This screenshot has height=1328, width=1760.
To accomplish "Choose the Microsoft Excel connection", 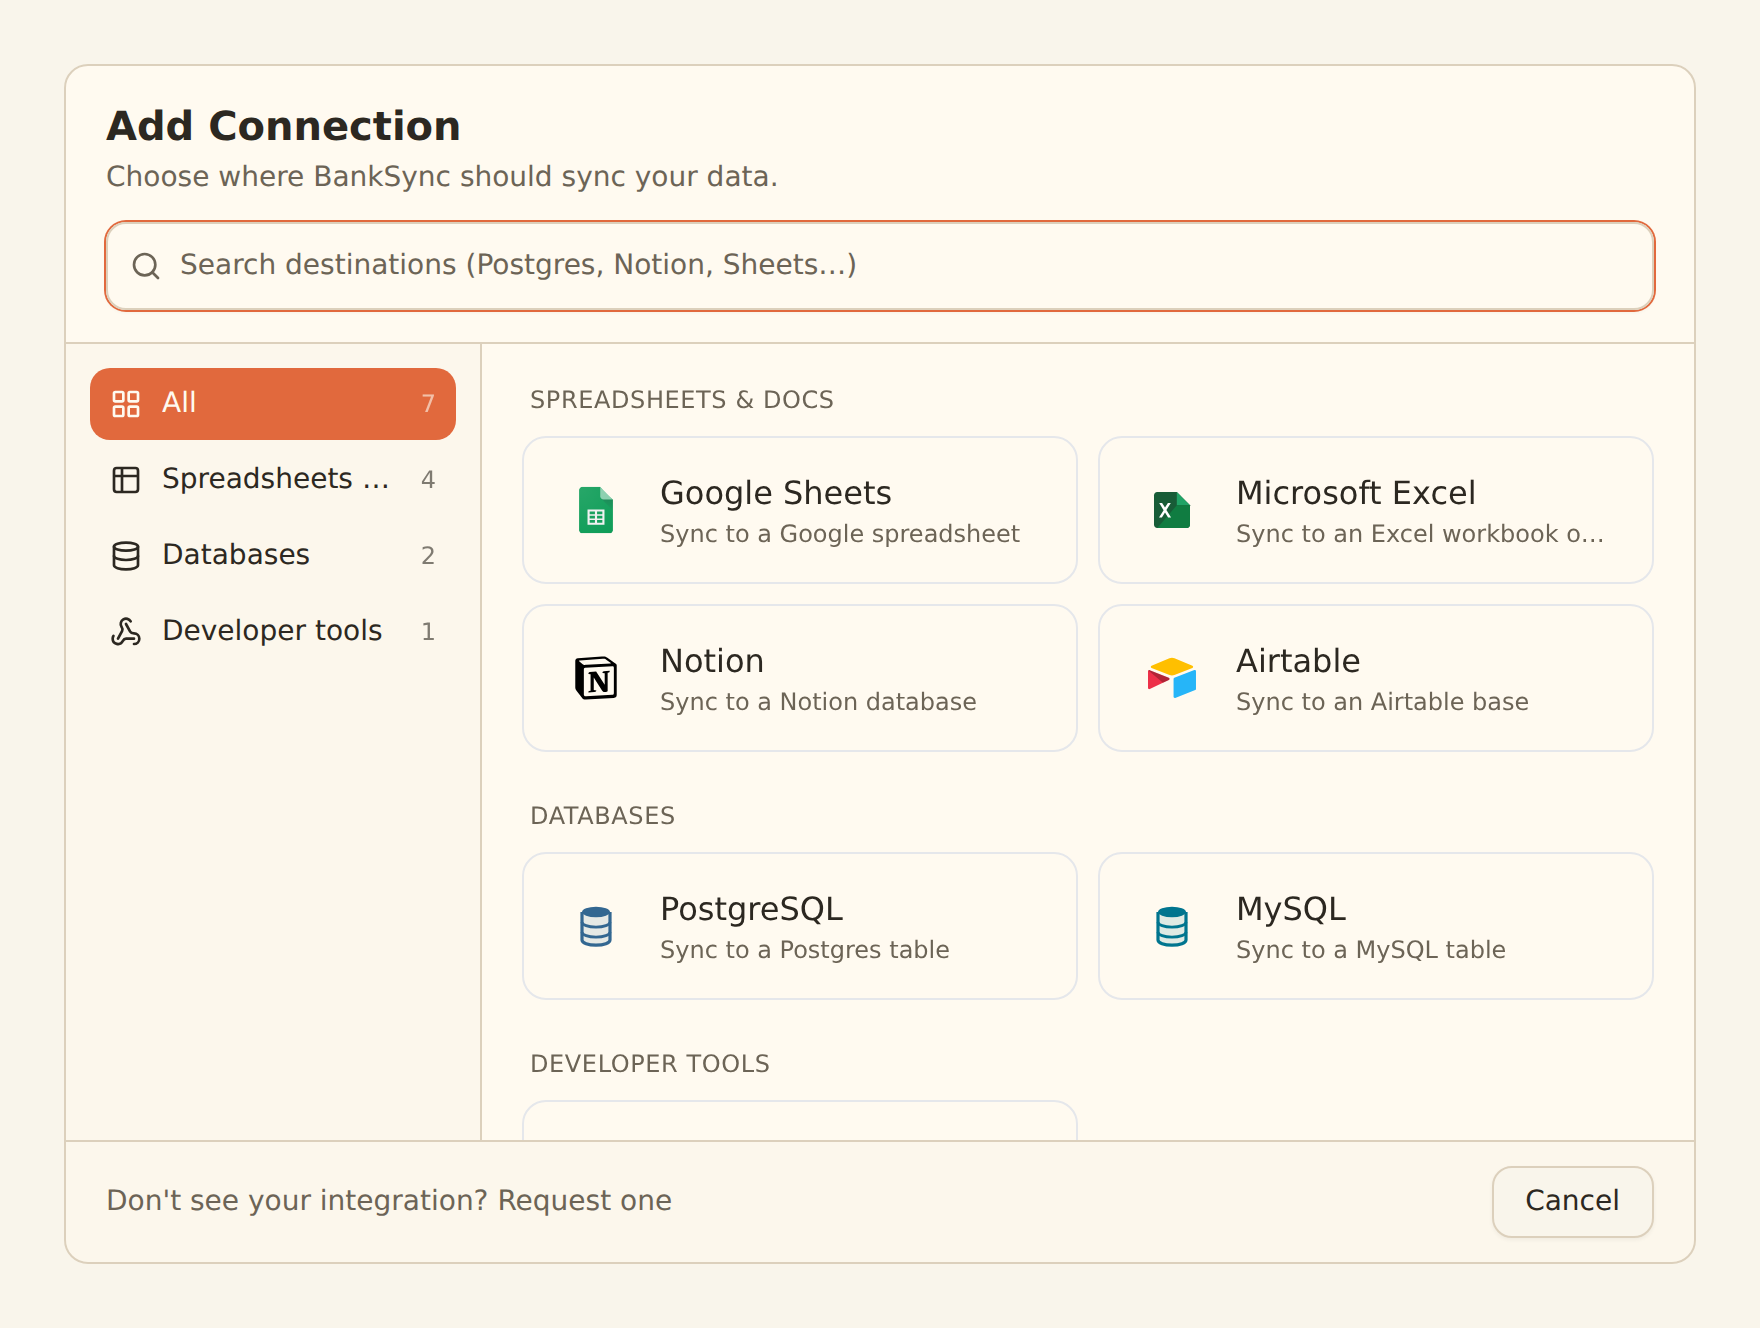I will pyautogui.click(x=1376, y=510).
